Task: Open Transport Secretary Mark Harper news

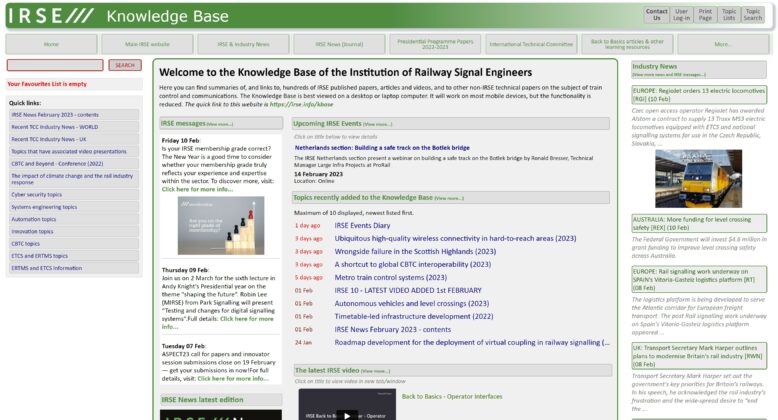Action: [699, 356]
